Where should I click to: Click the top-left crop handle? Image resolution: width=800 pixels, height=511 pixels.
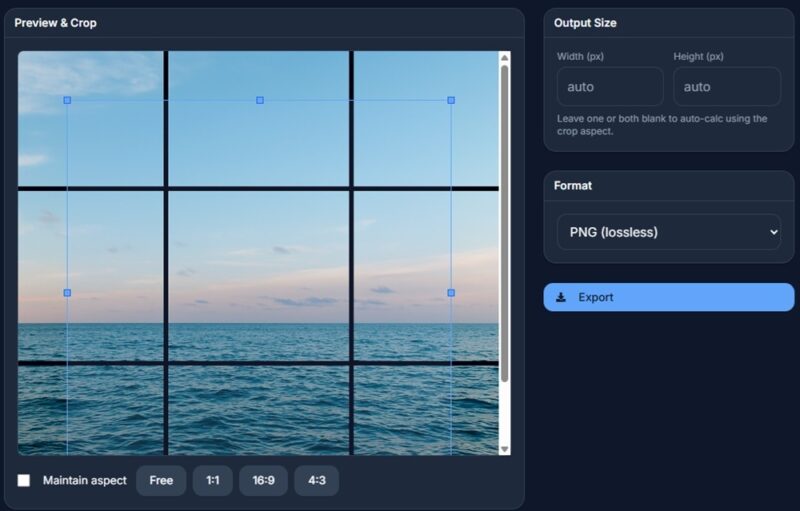(x=67, y=100)
